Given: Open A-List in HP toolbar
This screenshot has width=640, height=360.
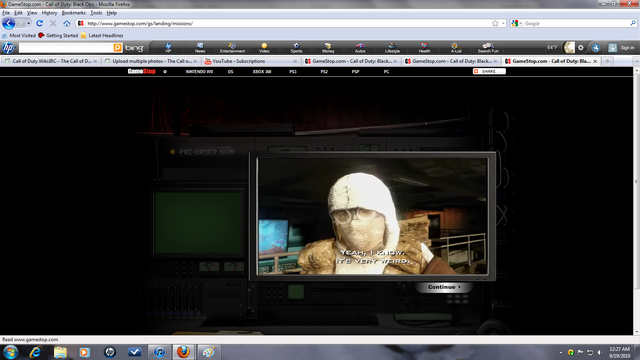Looking at the screenshot, I should (456, 48).
